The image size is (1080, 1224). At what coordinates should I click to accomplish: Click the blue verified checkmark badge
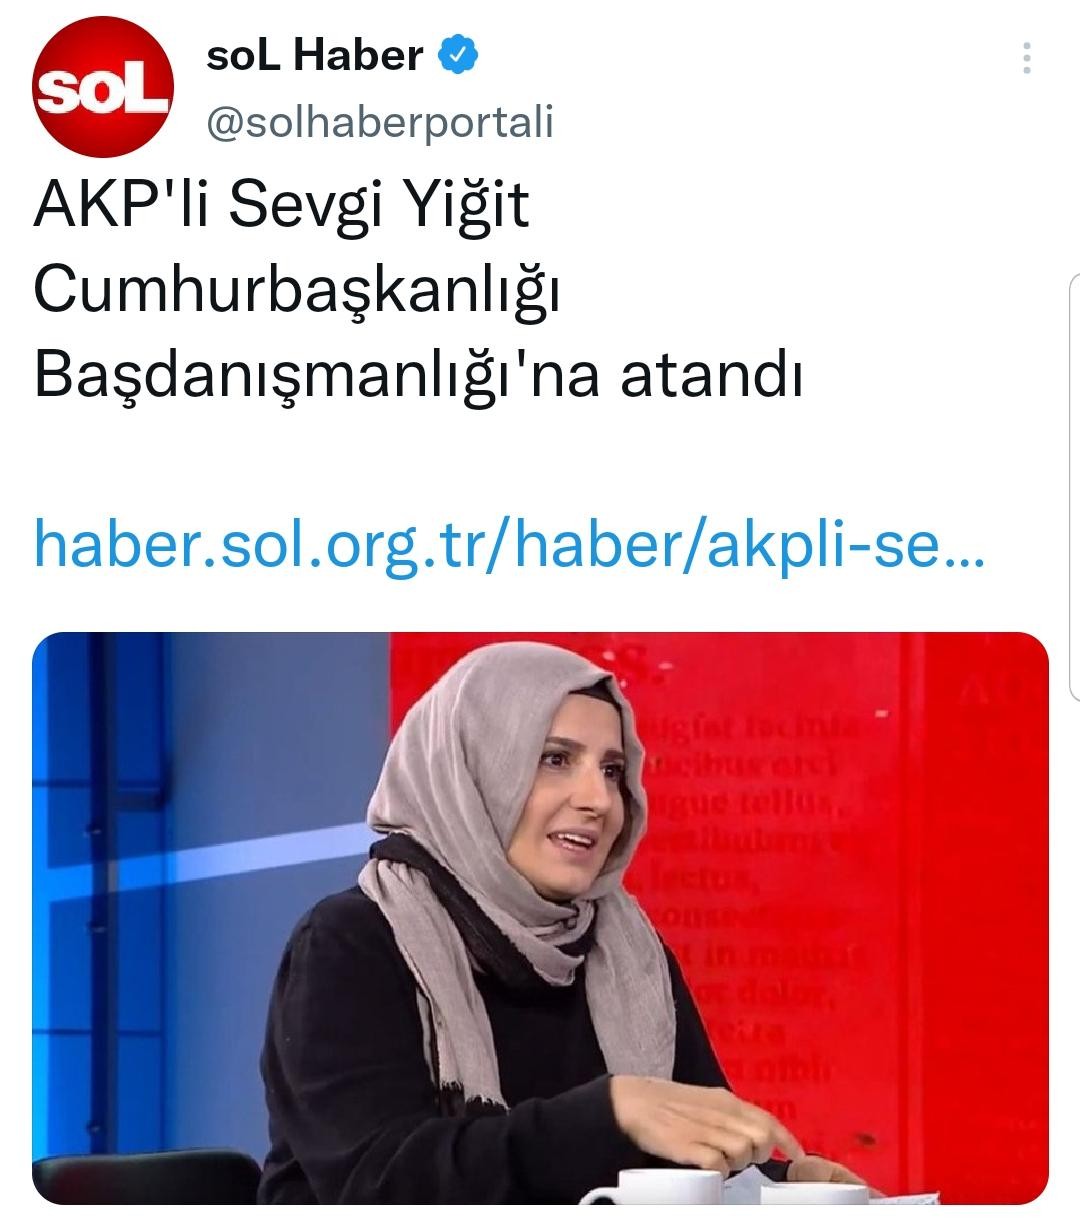click(x=457, y=55)
